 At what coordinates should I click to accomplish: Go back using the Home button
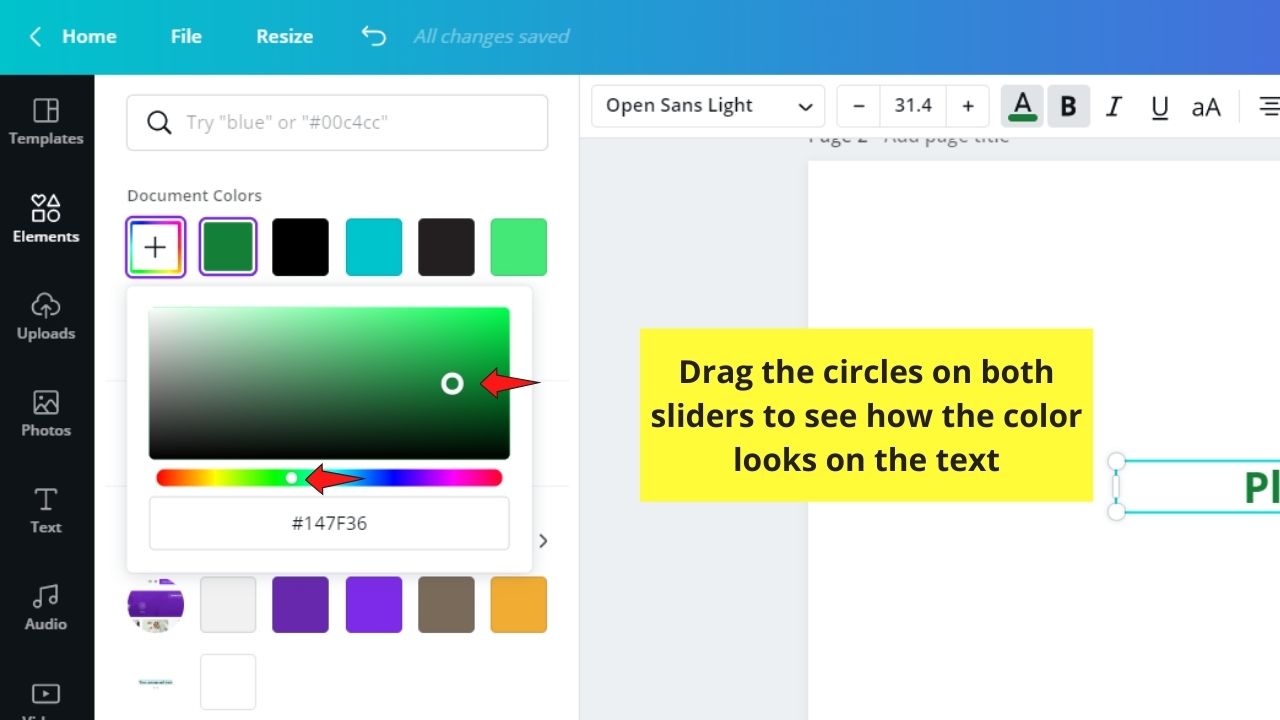(x=73, y=36)
